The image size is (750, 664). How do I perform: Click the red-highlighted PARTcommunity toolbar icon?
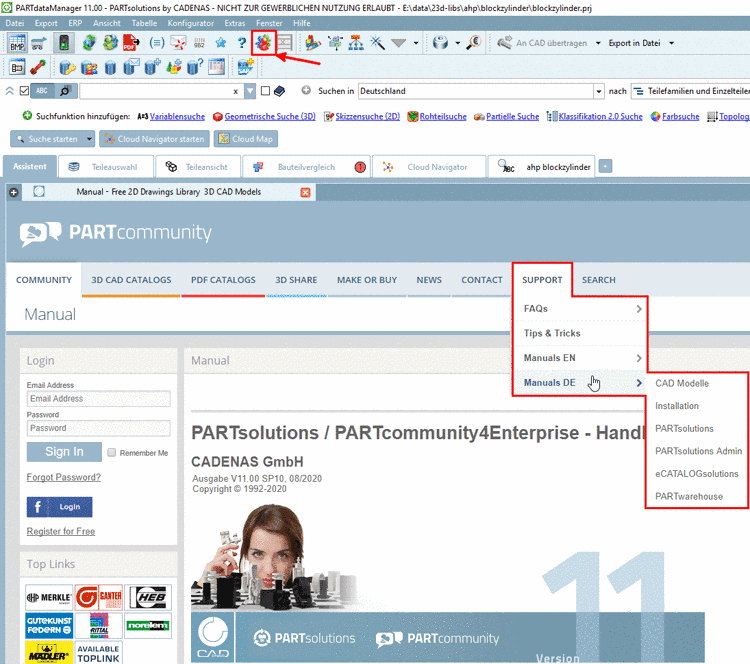263,43
